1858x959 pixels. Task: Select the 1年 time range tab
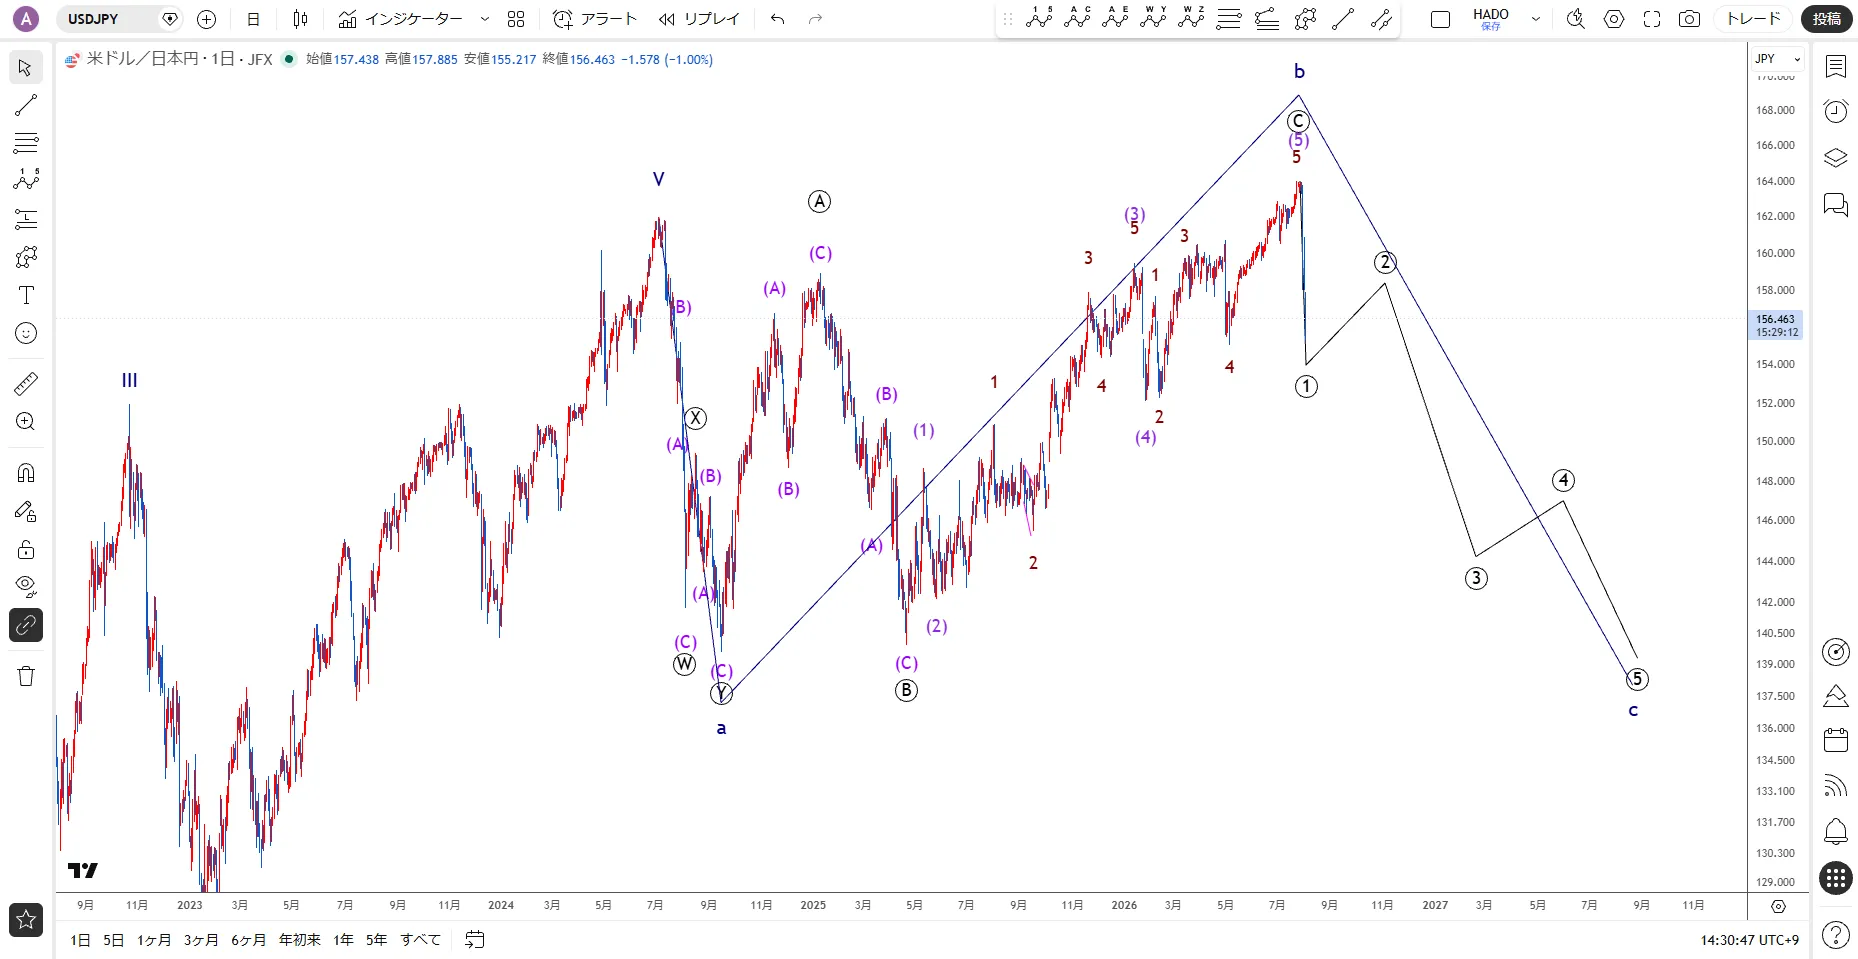pos(343,940)
